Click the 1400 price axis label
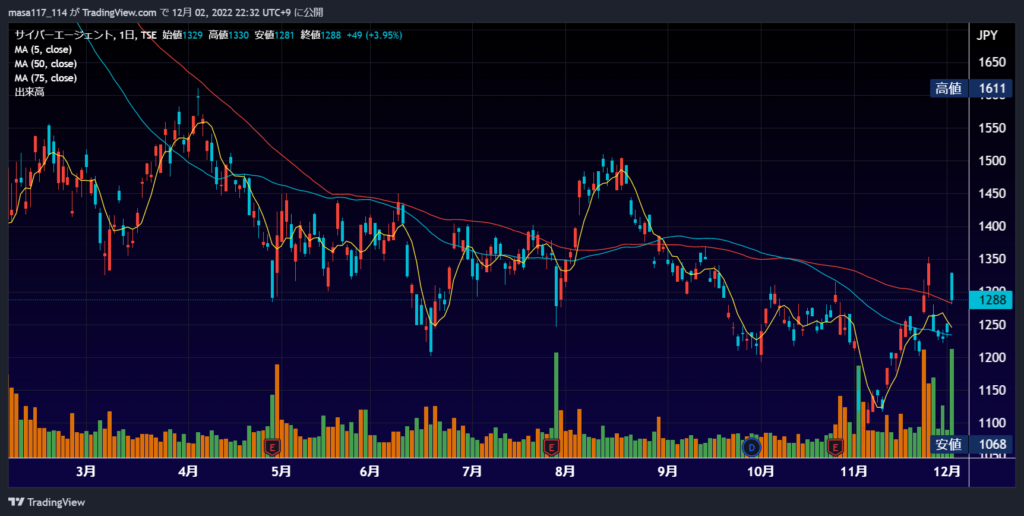The width and height of the screenshot is (1024, 516). [x=992, y=227]
